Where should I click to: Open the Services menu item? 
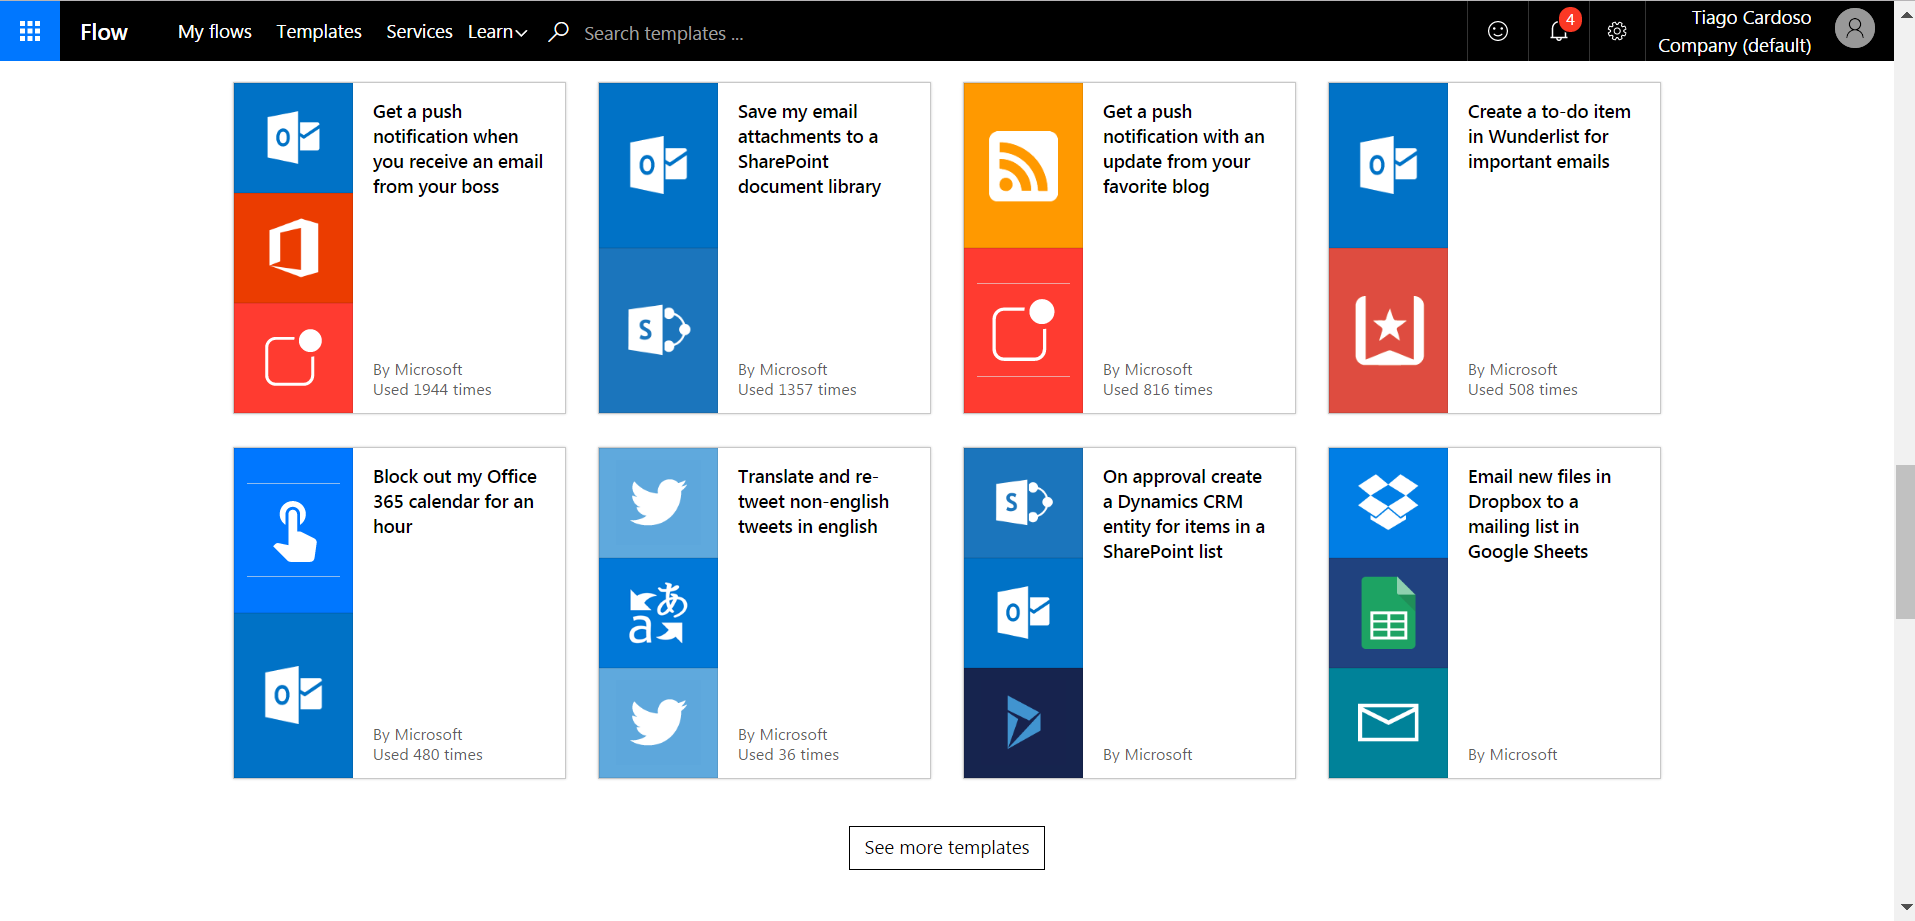419,32
